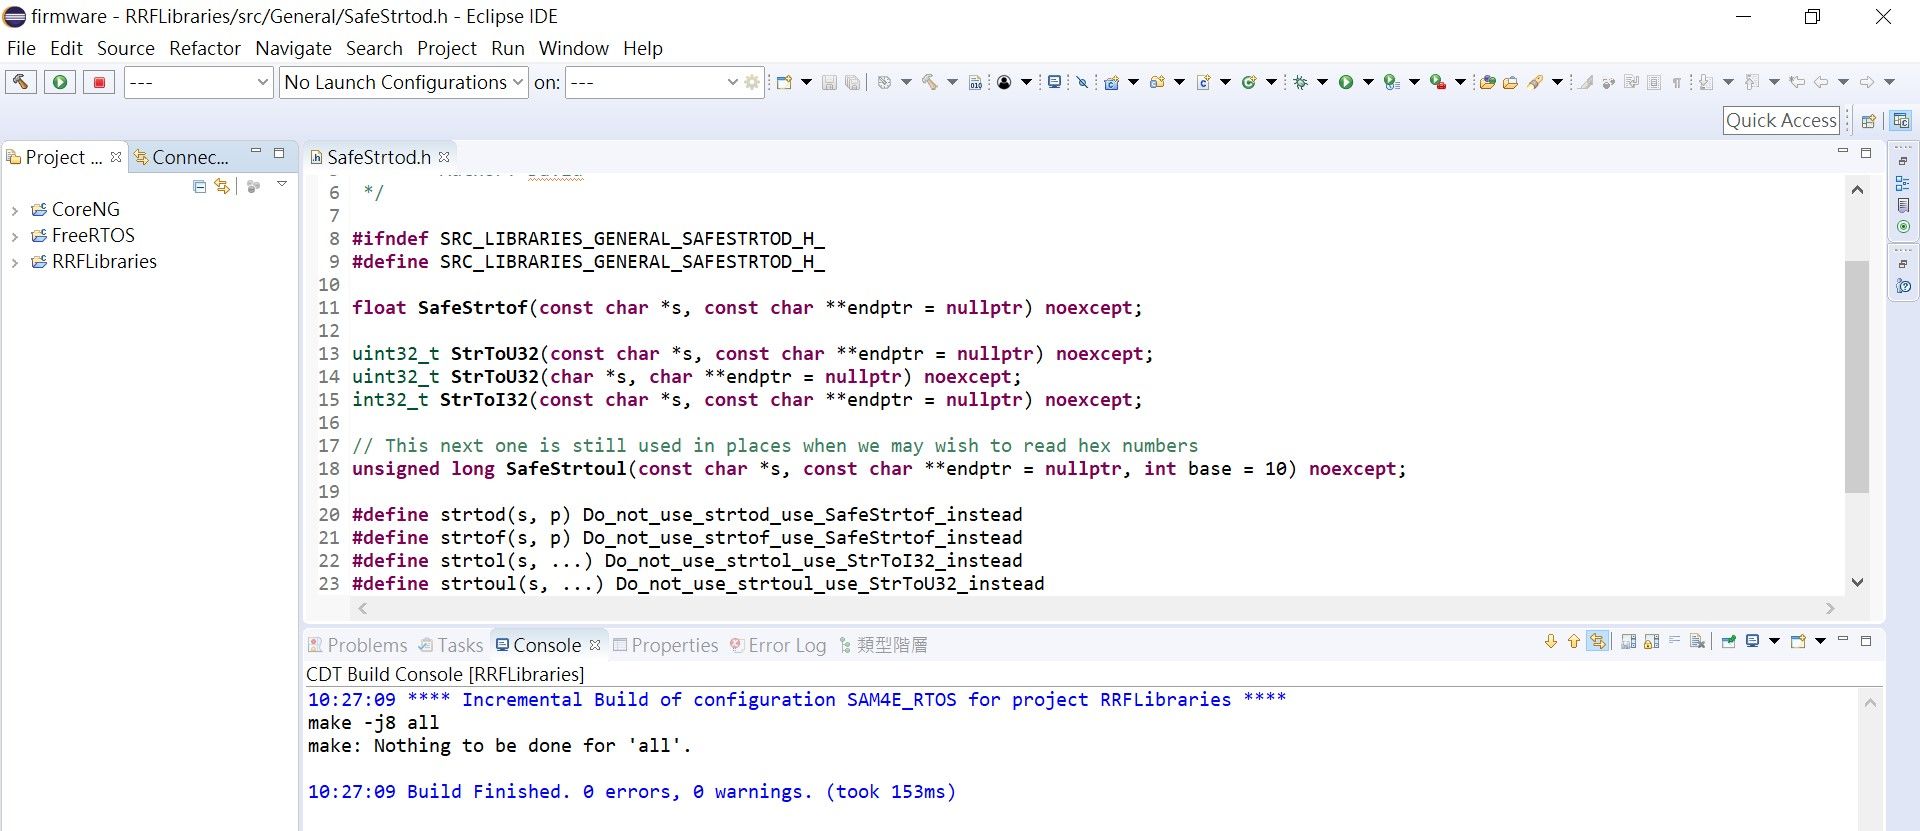Toggle console wrap lines button

point(1674,641)
